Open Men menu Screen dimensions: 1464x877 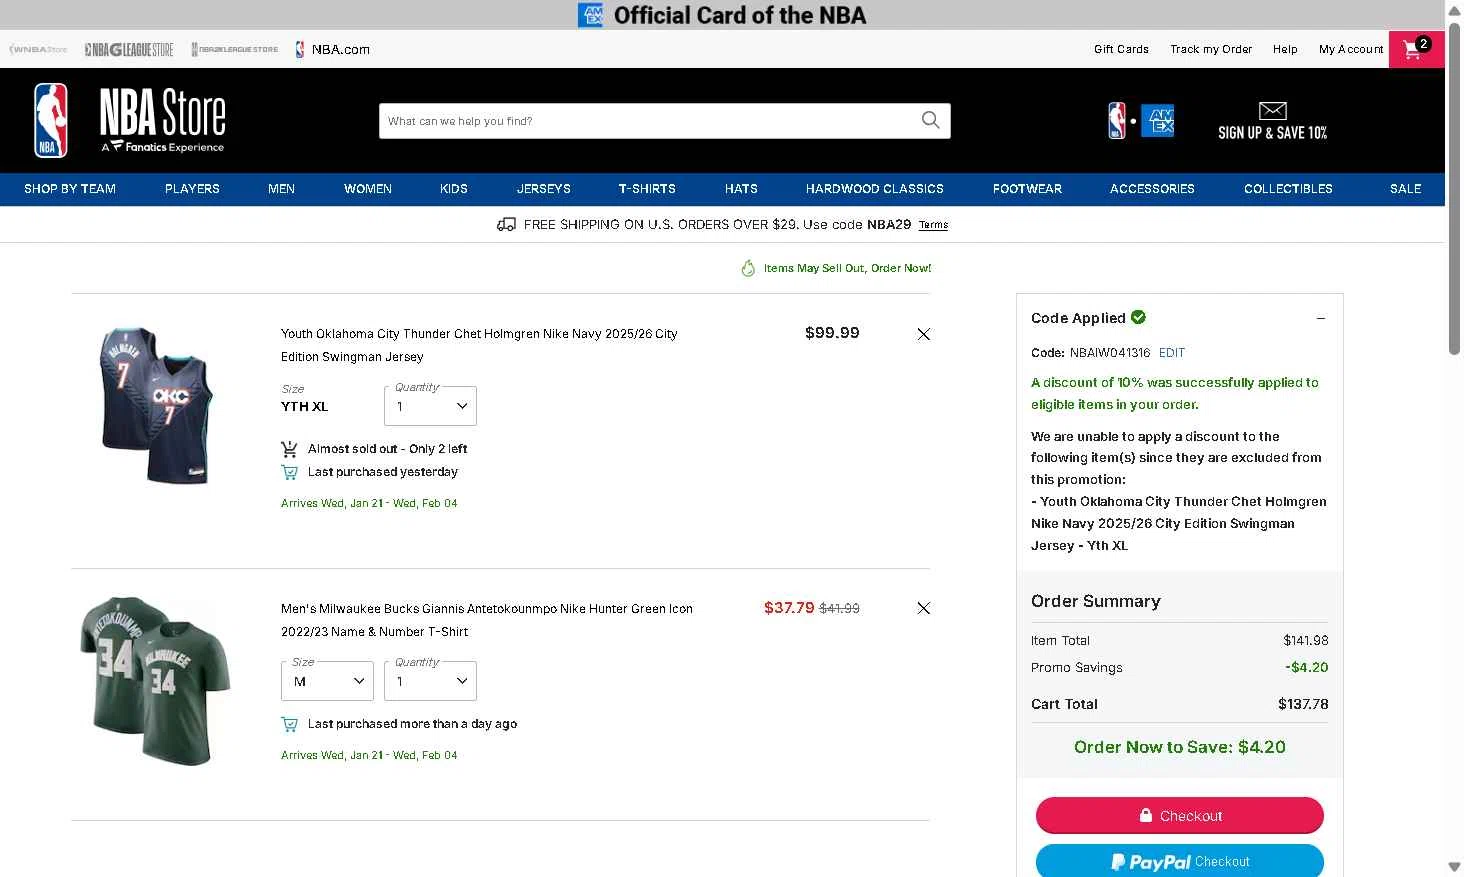[x=281, y=189]
